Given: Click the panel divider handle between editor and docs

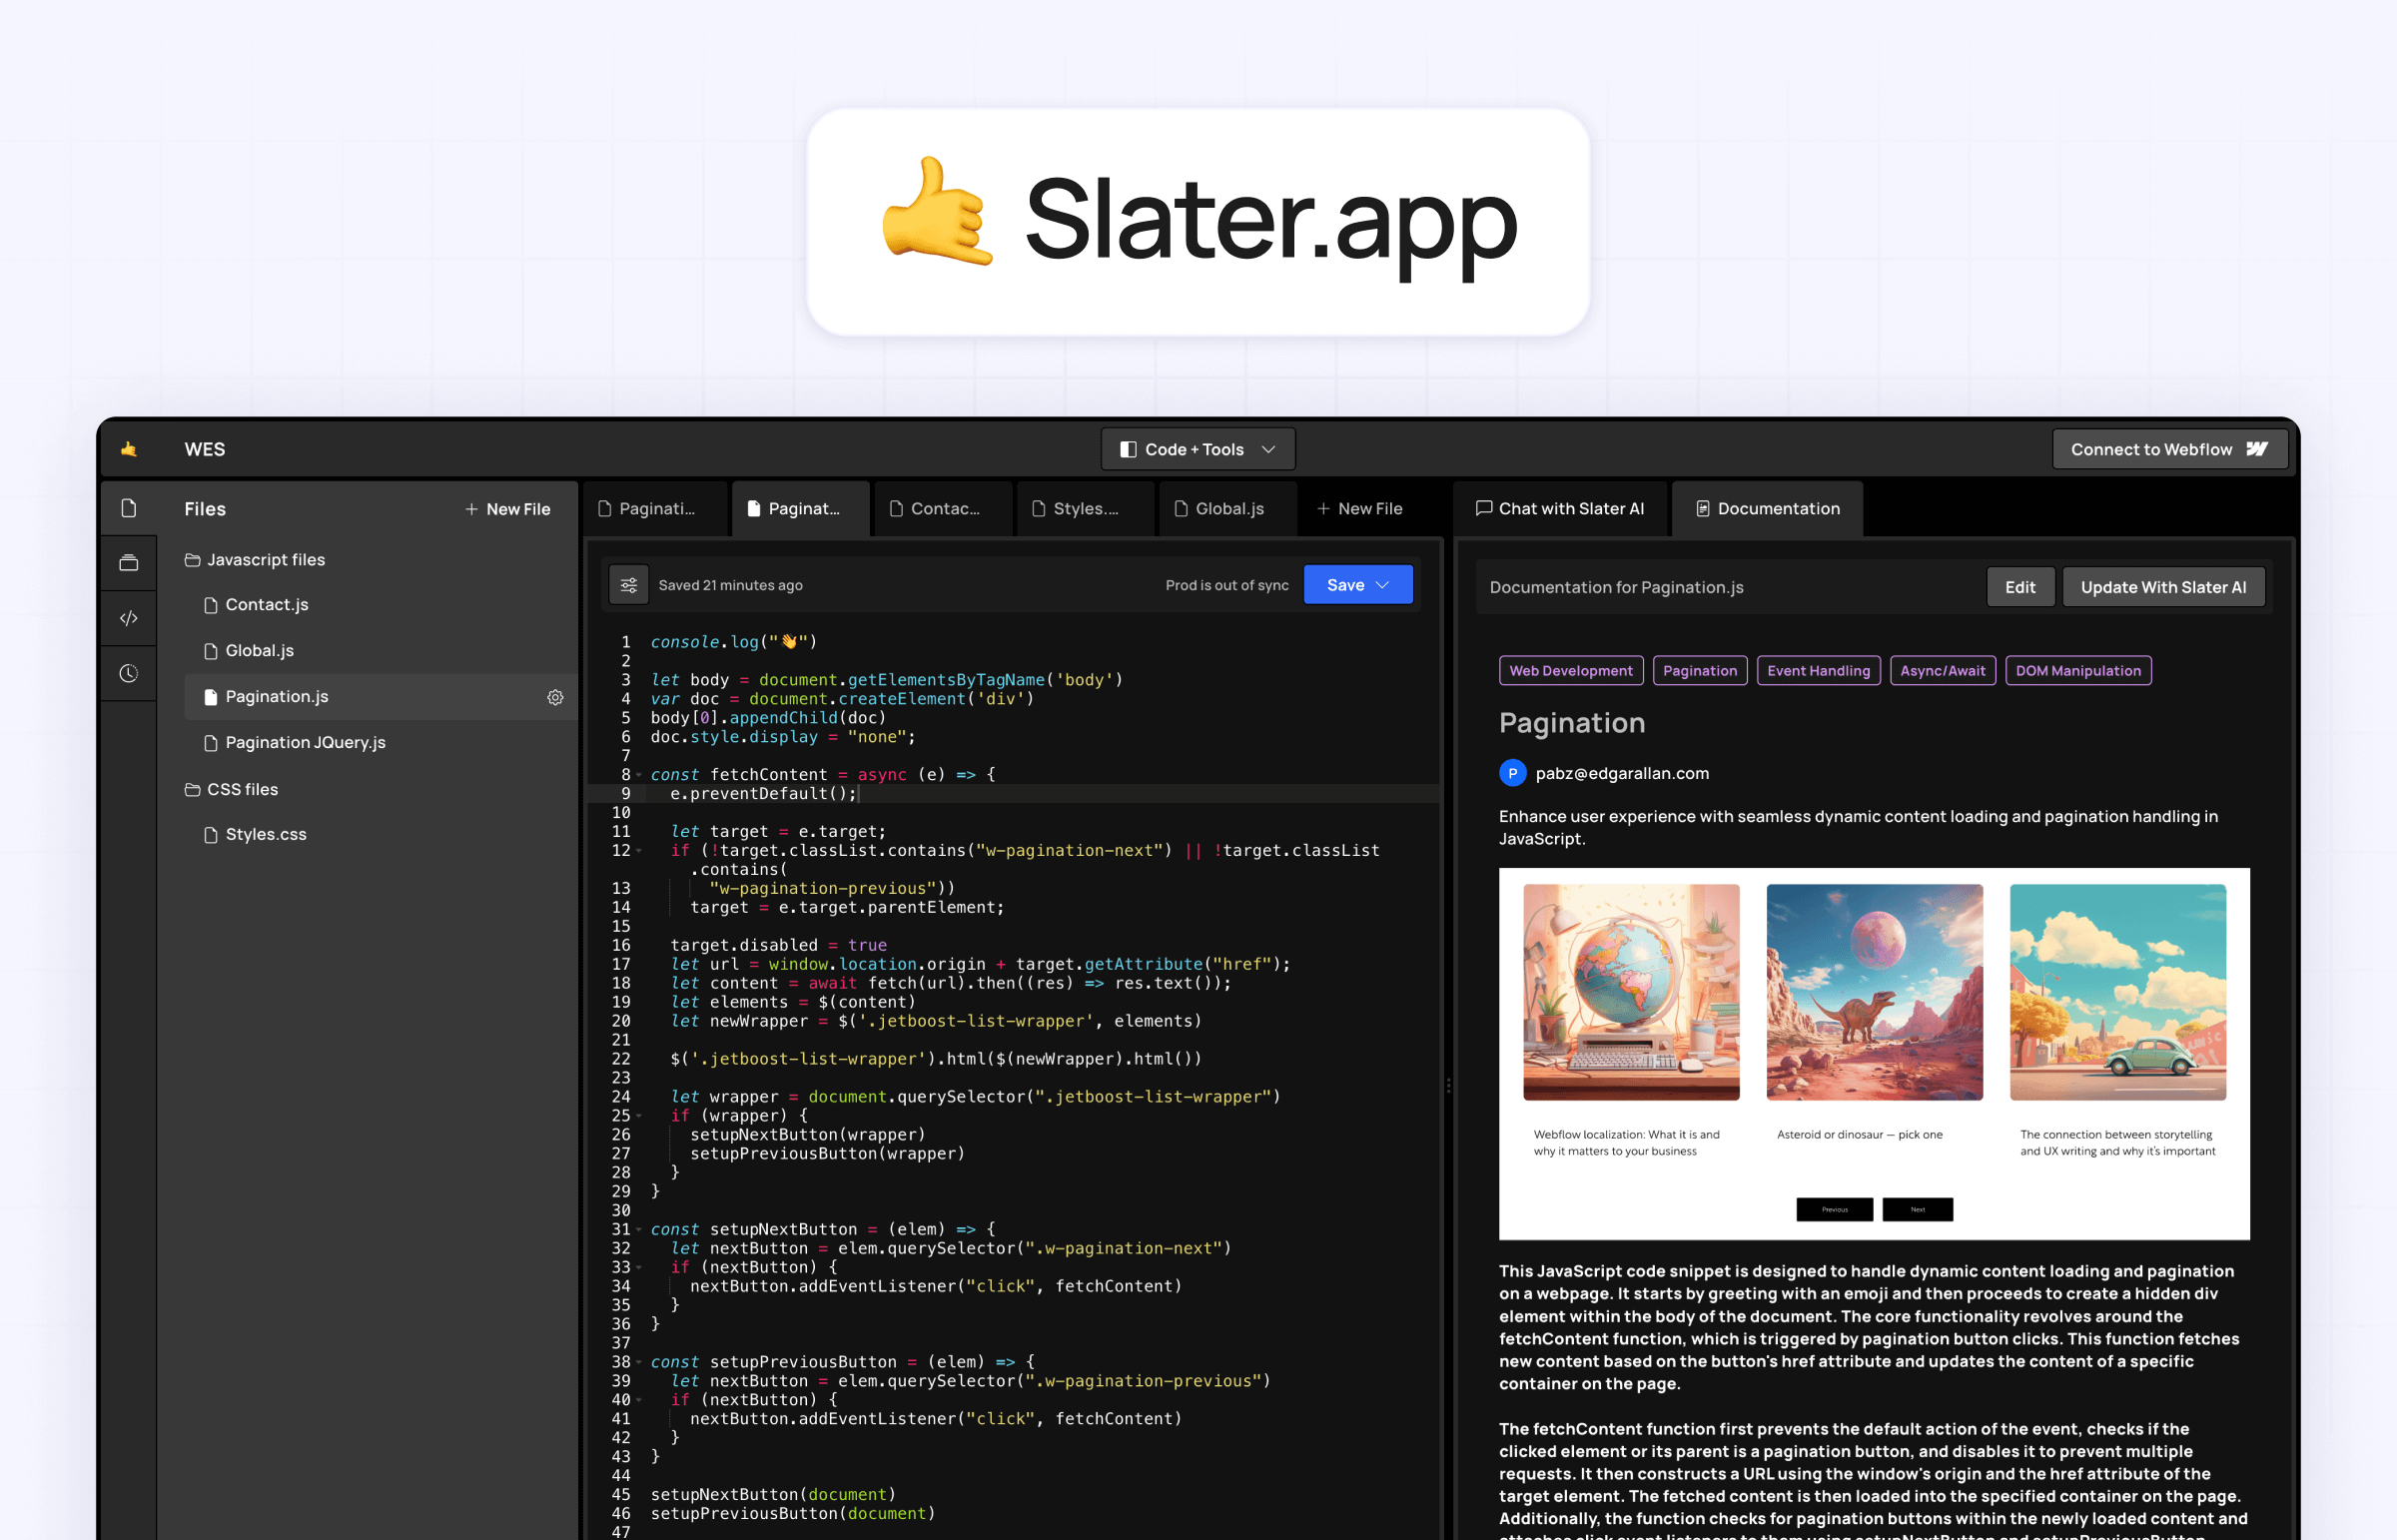Looking at the screenshot, I should (1448, 1085).
